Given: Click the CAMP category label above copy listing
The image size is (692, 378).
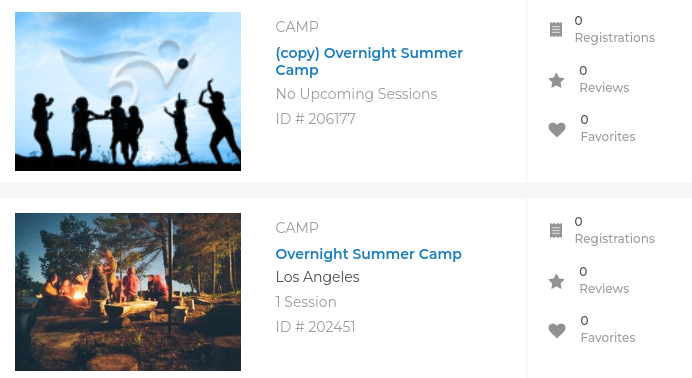Looking at the screenshot, I should point(297,27).
